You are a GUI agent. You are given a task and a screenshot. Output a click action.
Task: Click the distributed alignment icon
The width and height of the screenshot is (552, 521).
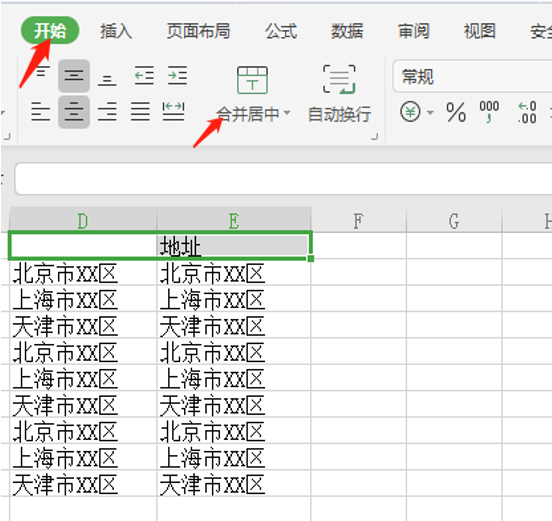174,112
